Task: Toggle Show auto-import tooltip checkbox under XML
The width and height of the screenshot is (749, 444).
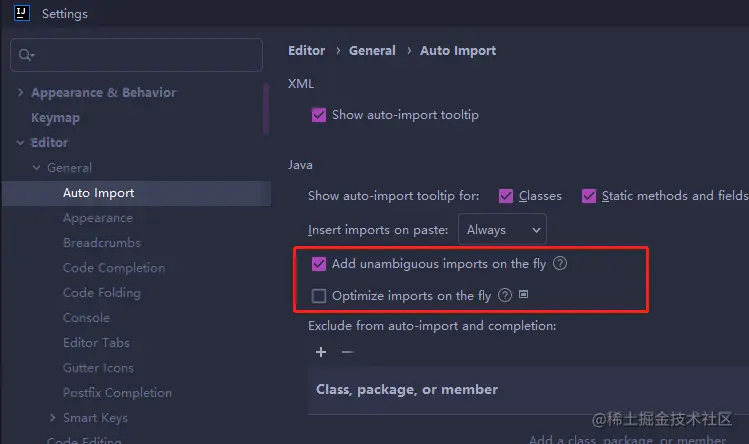Action: (x=319, y=115)
